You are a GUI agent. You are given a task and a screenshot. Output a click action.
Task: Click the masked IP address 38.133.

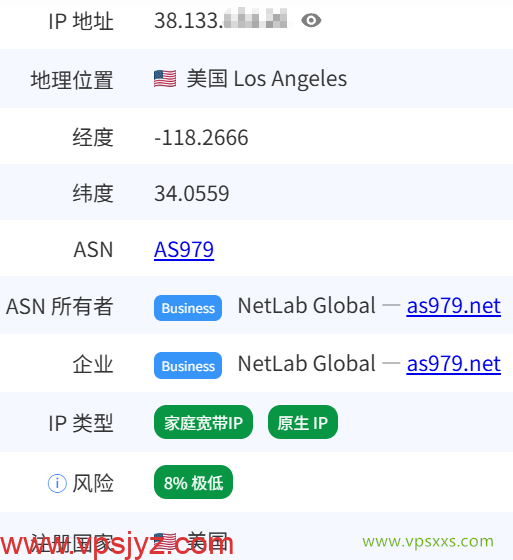pyautogui.click(x=220, y=20)
